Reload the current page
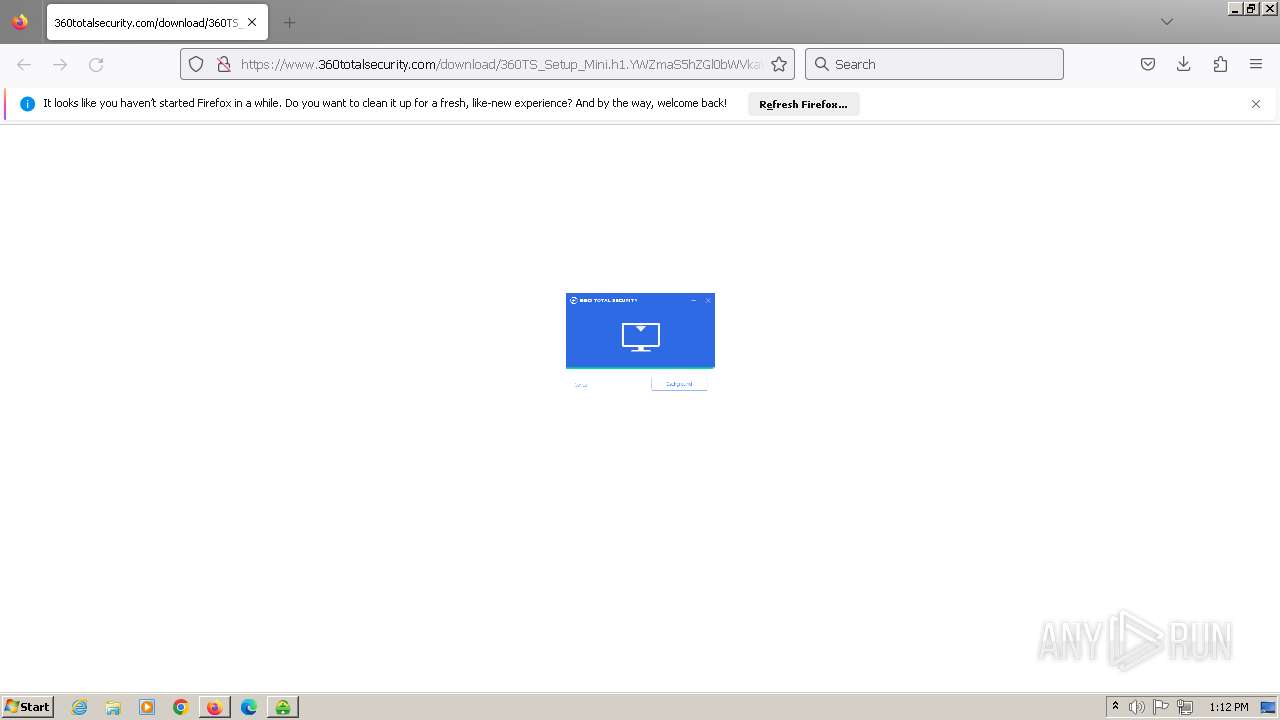Viewport: 1280px width, 720px height. coord(96,64)
